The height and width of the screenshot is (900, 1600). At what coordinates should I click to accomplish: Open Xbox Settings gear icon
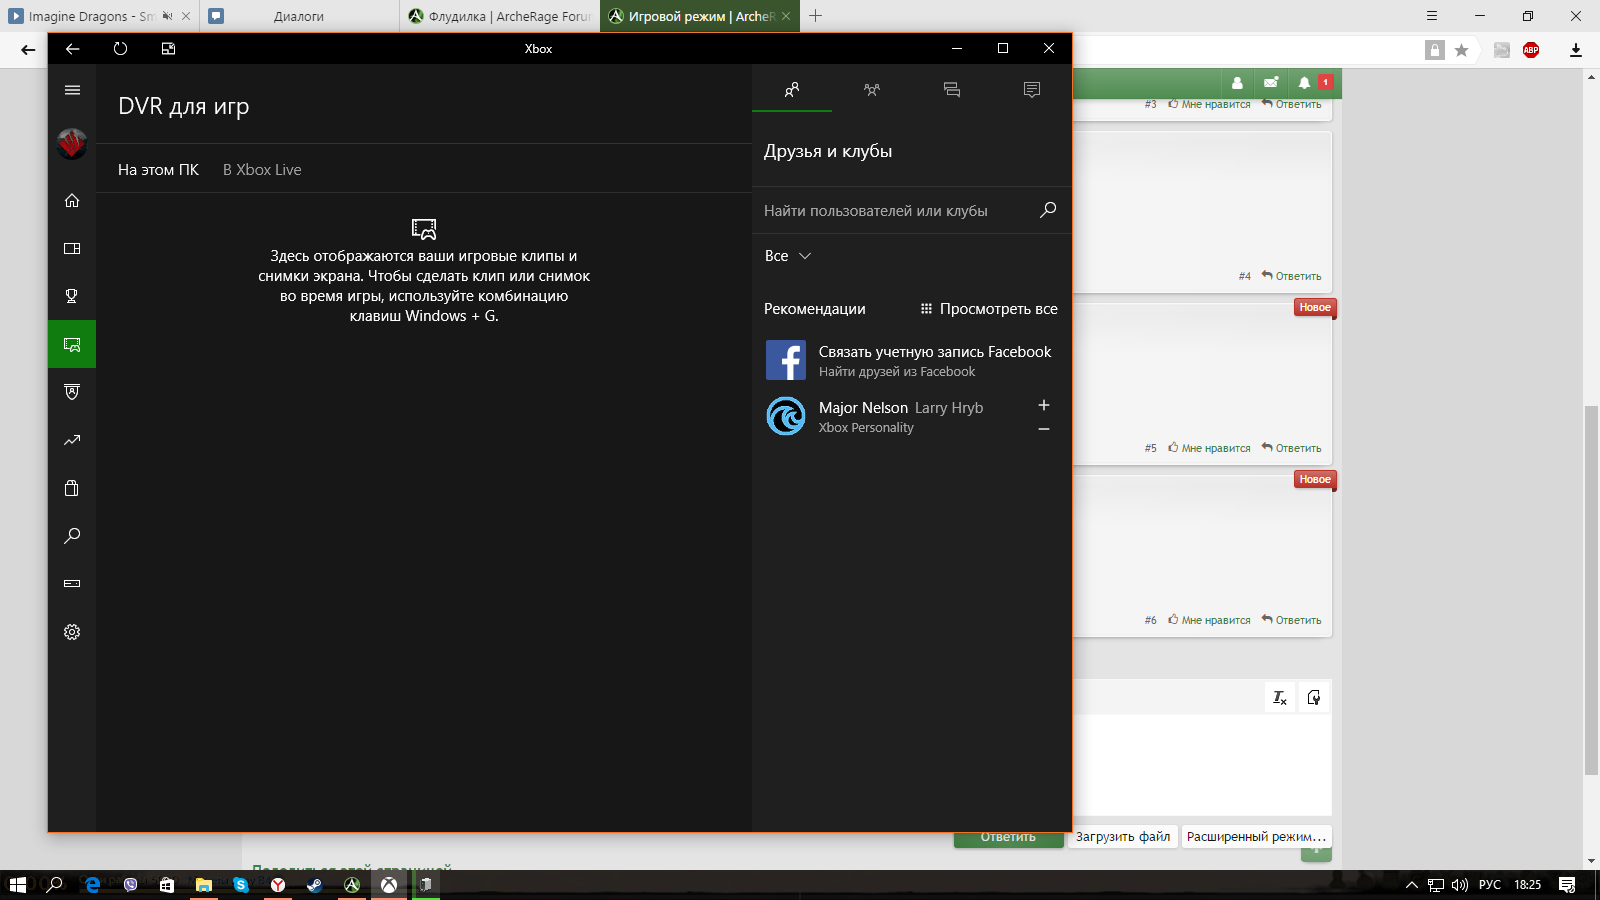[x=72, y=632]
